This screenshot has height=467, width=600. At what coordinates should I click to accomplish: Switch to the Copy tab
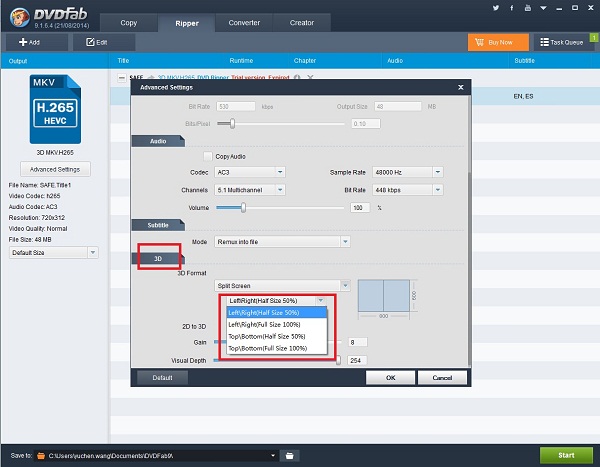[129, 23]
